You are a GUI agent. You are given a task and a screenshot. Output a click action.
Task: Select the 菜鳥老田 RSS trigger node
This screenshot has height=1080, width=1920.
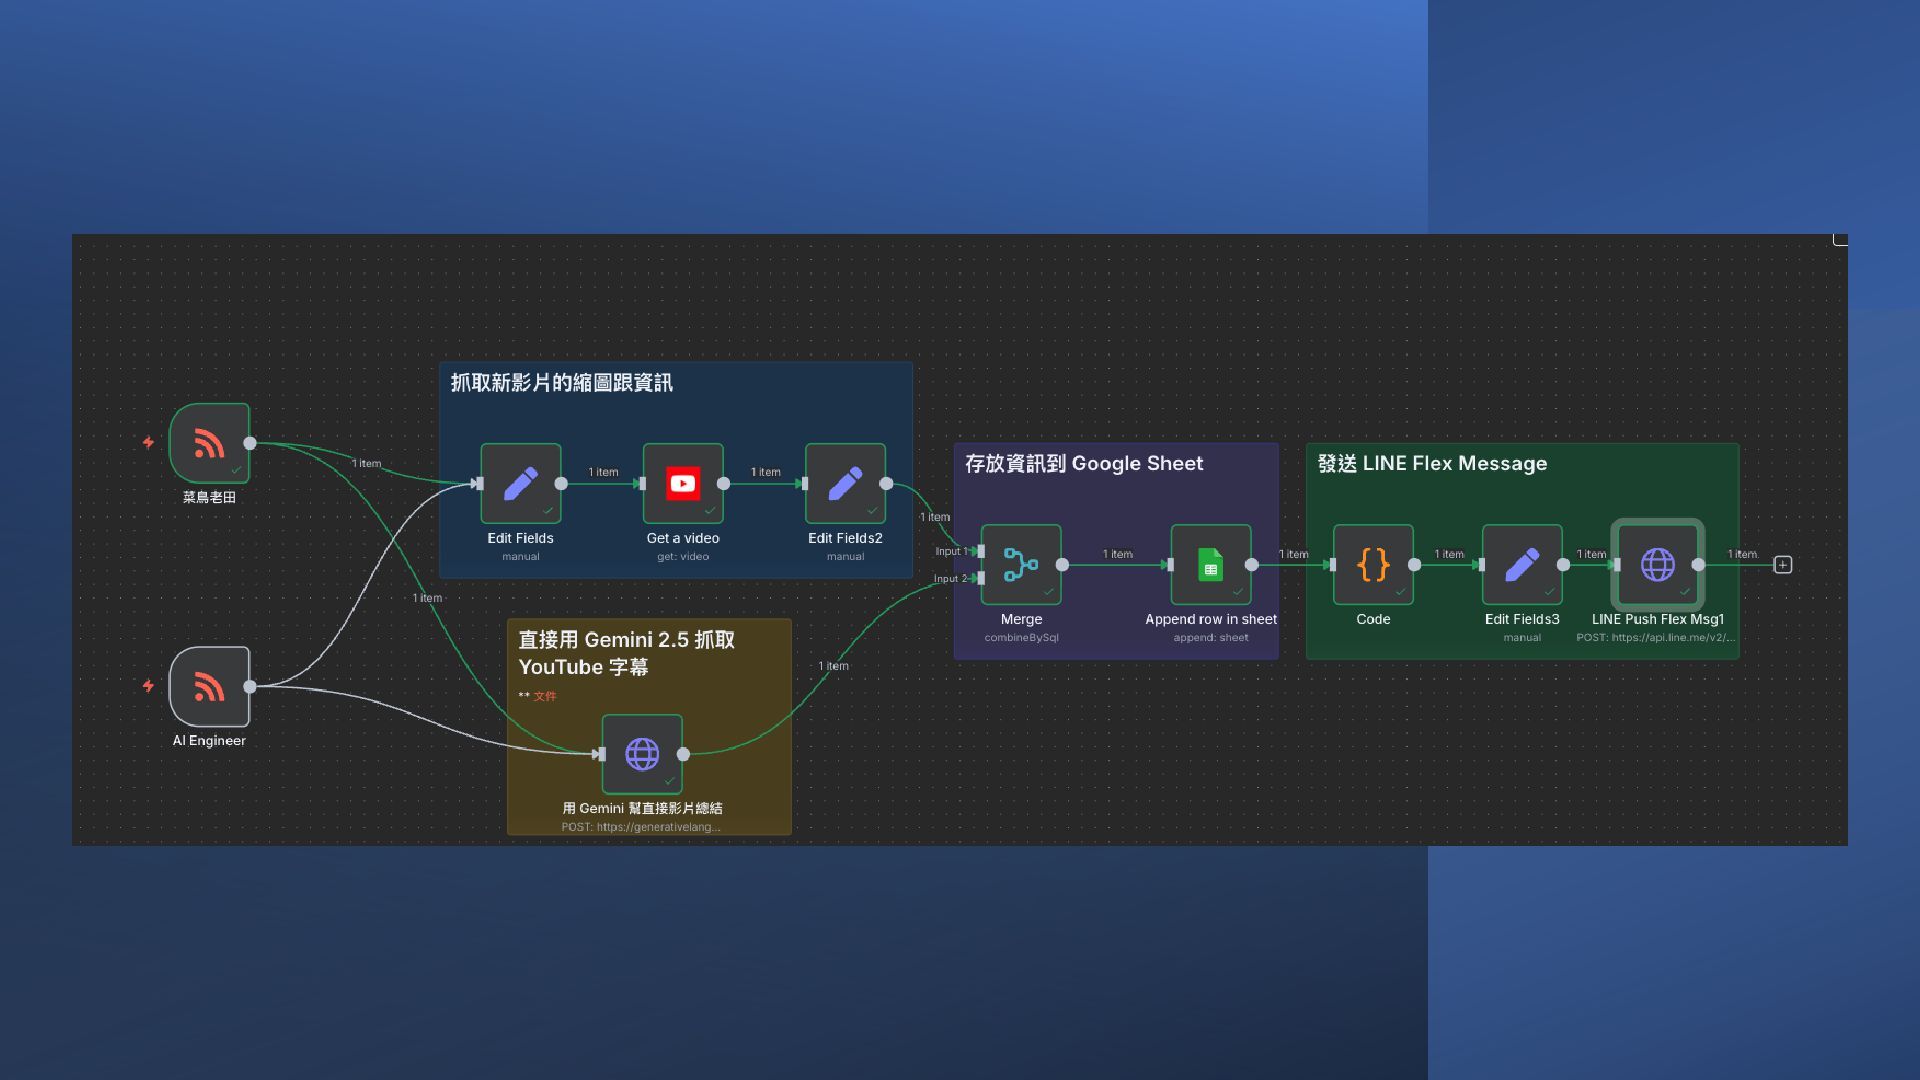tap(209, 443)
